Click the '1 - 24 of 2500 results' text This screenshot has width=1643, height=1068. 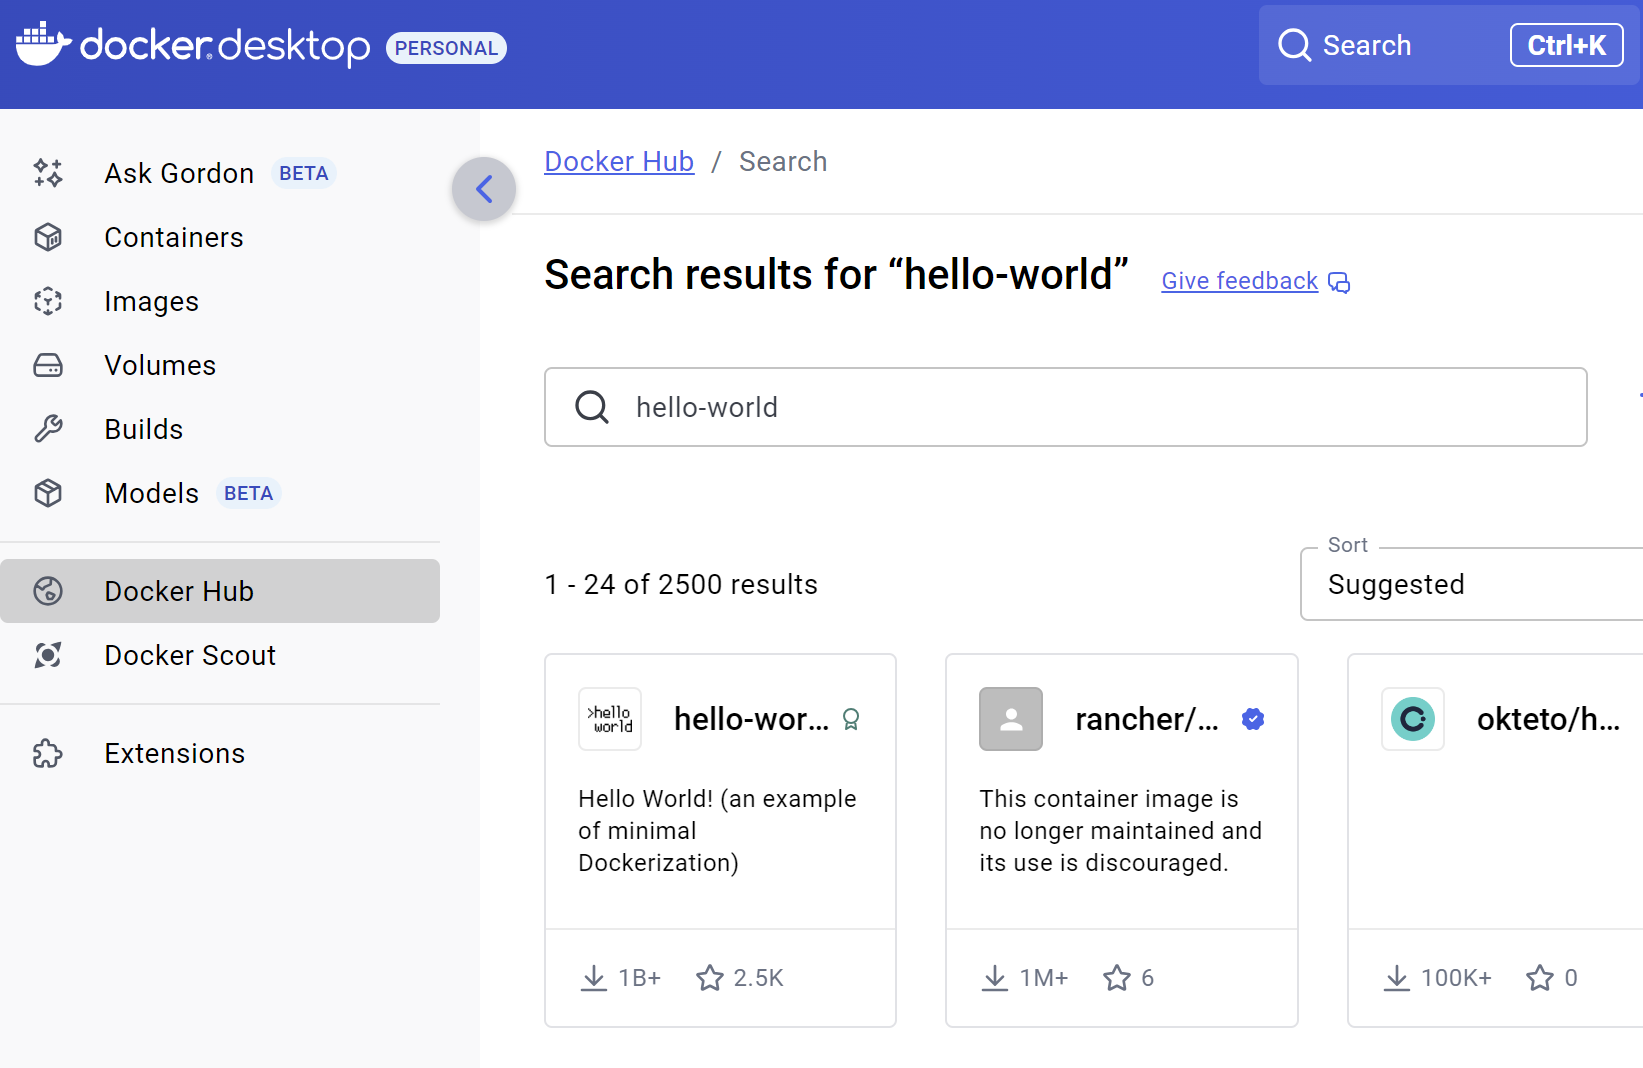[x=681, y=584]
